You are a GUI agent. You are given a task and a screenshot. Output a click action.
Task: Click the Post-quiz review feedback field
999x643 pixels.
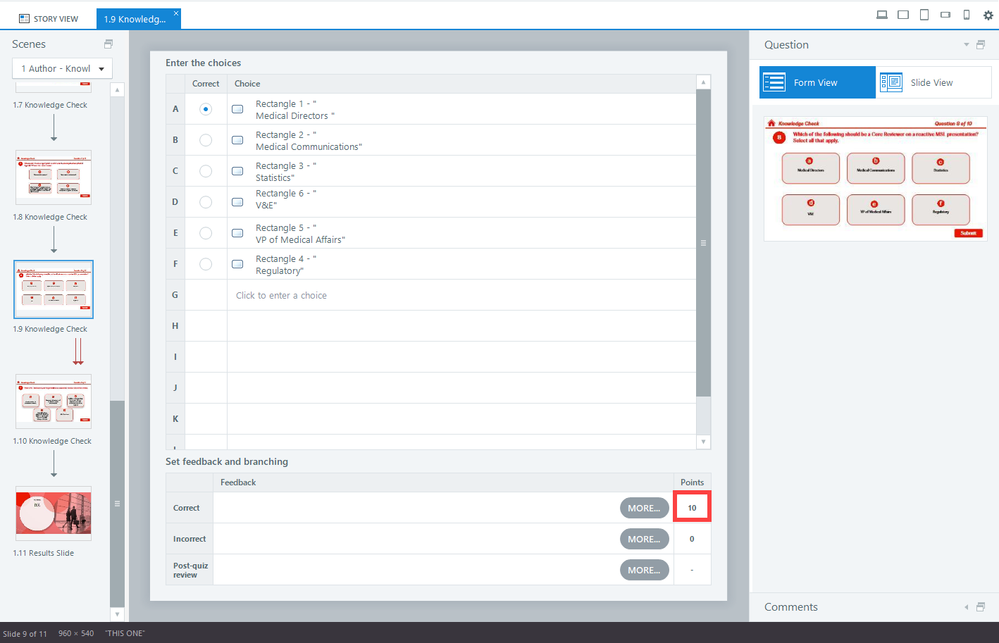pyautogui.click(x=415, y=570)
